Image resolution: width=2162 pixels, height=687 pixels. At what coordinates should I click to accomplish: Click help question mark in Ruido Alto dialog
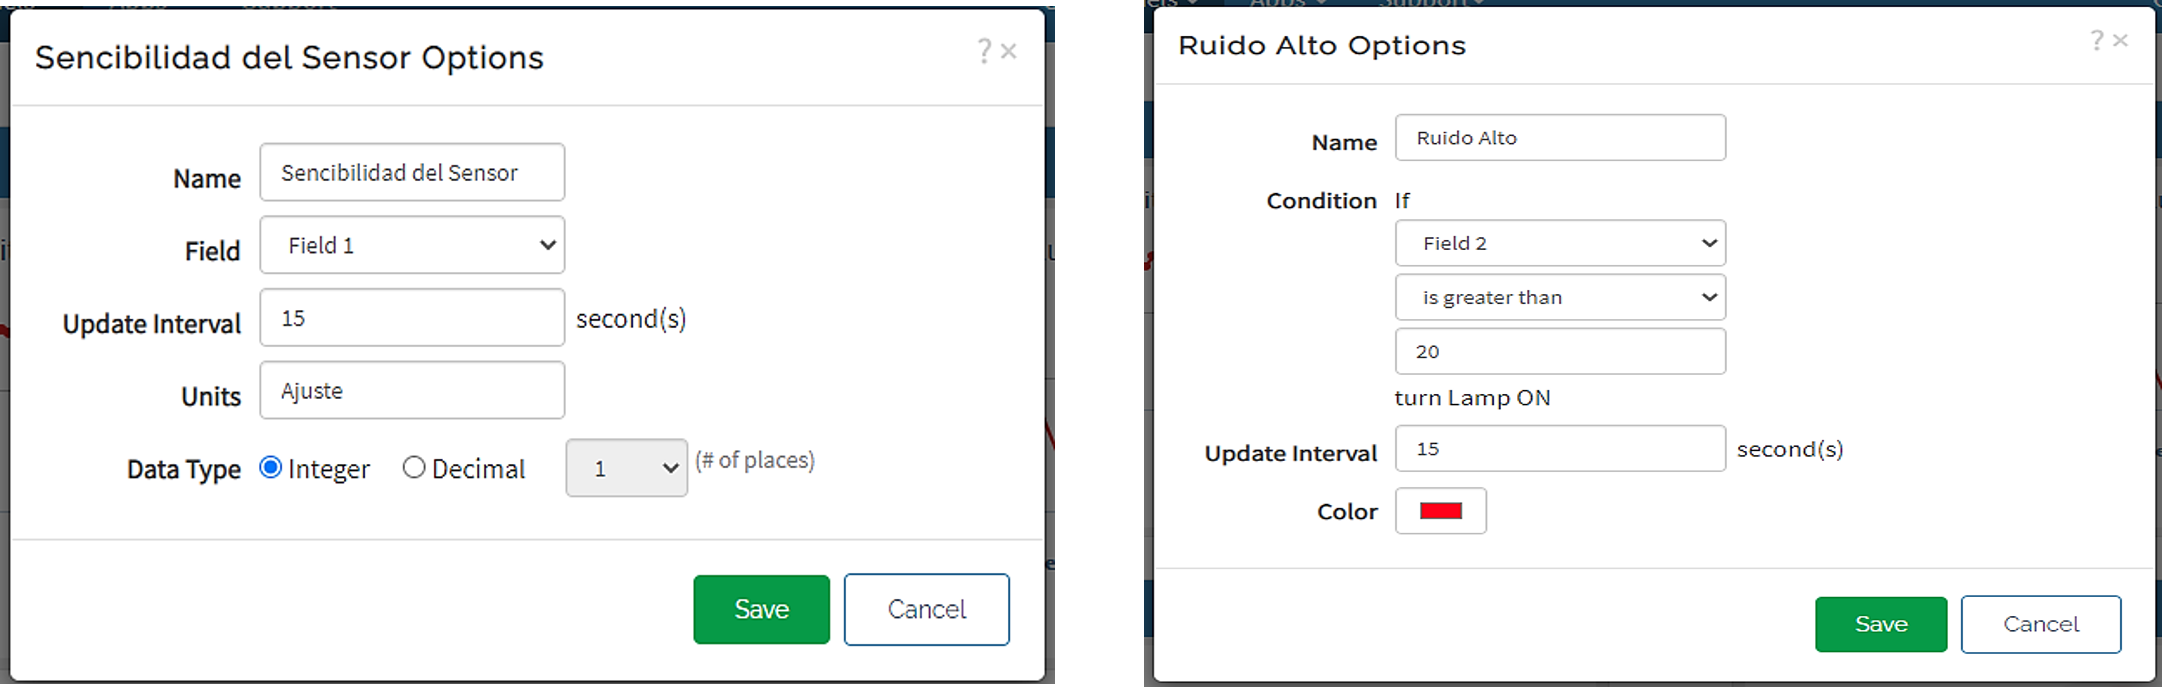click(2096, 40)
